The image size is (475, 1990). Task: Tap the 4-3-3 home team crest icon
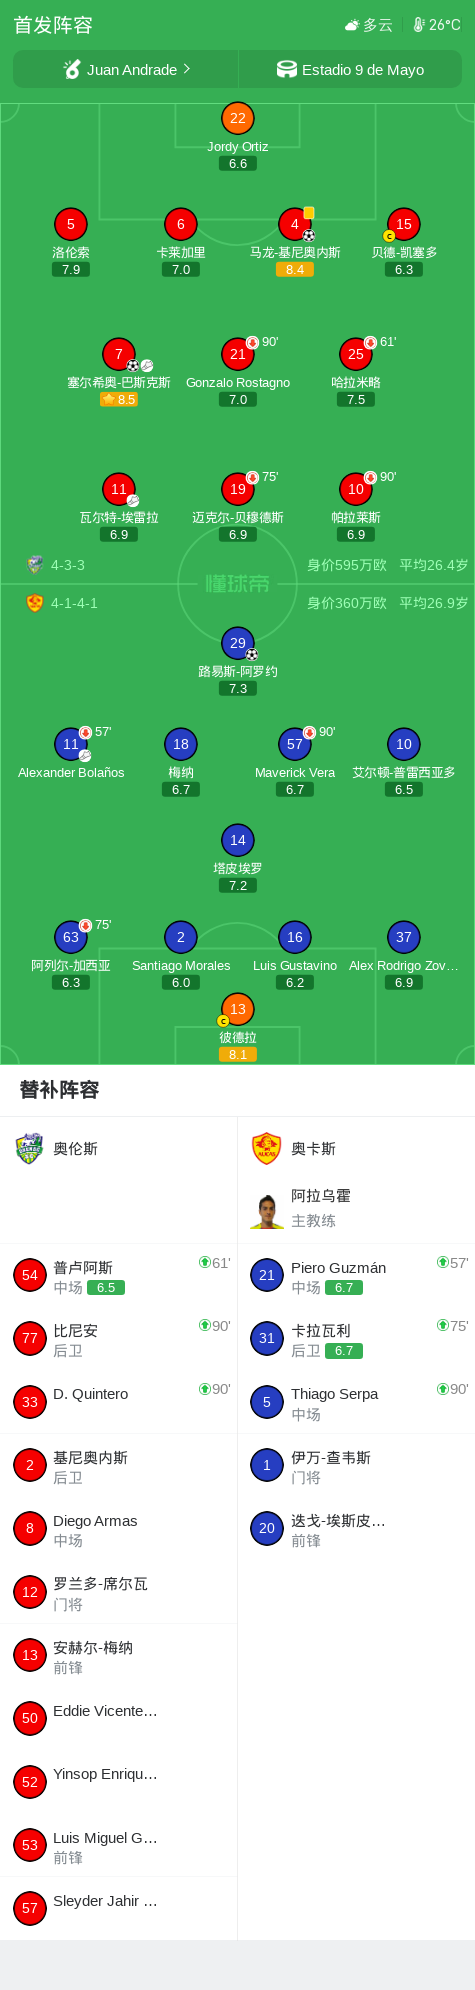[x=35, y=565]
